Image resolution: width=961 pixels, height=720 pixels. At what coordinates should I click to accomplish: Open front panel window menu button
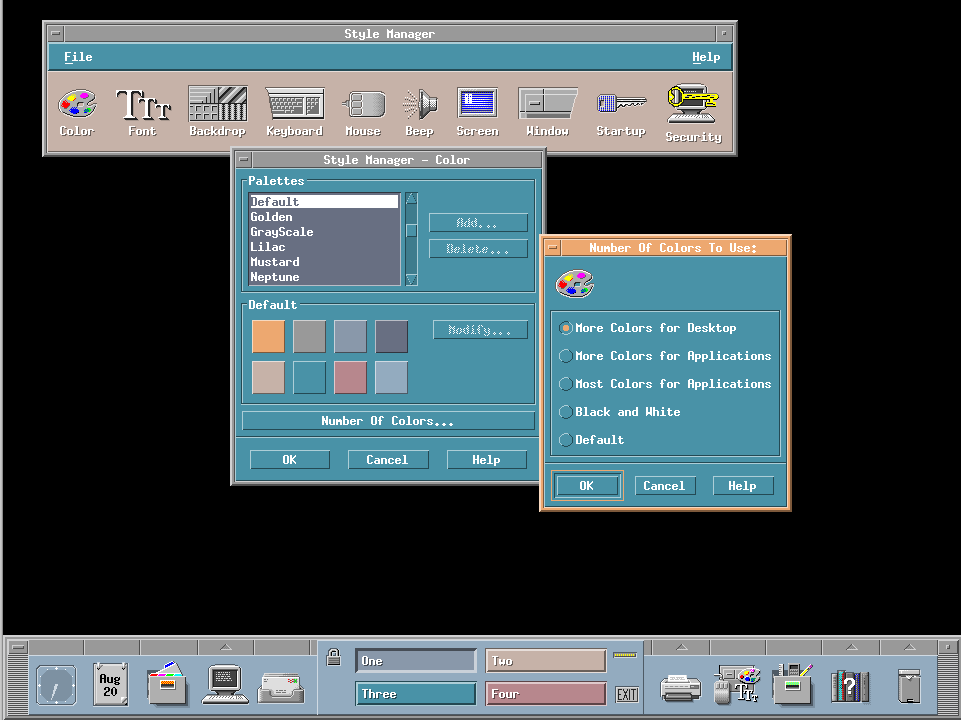(x=18, y=647)
